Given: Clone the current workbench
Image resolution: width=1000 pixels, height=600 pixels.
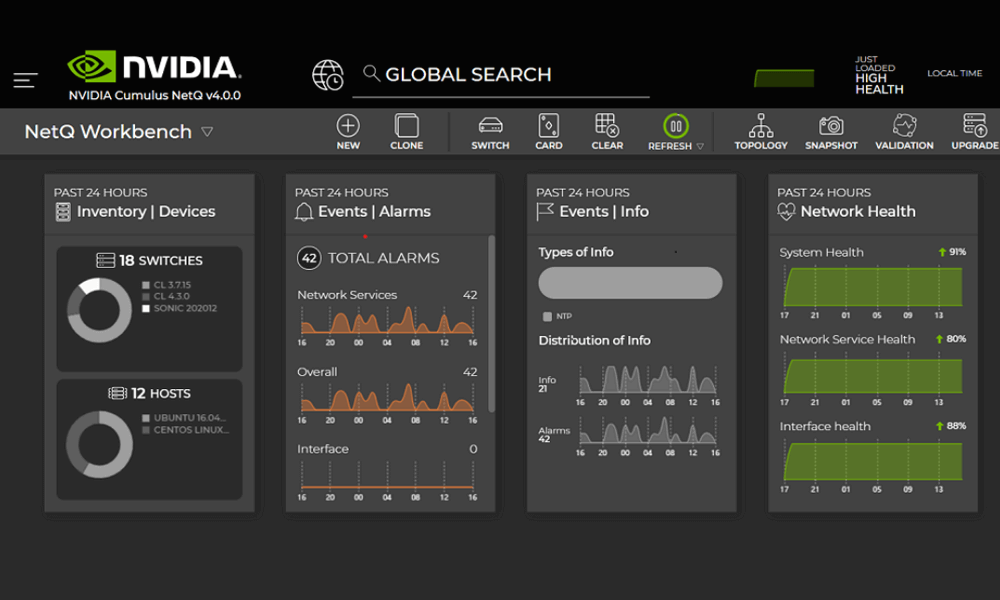Looking at the screenshot, I should tap(406, 131).
